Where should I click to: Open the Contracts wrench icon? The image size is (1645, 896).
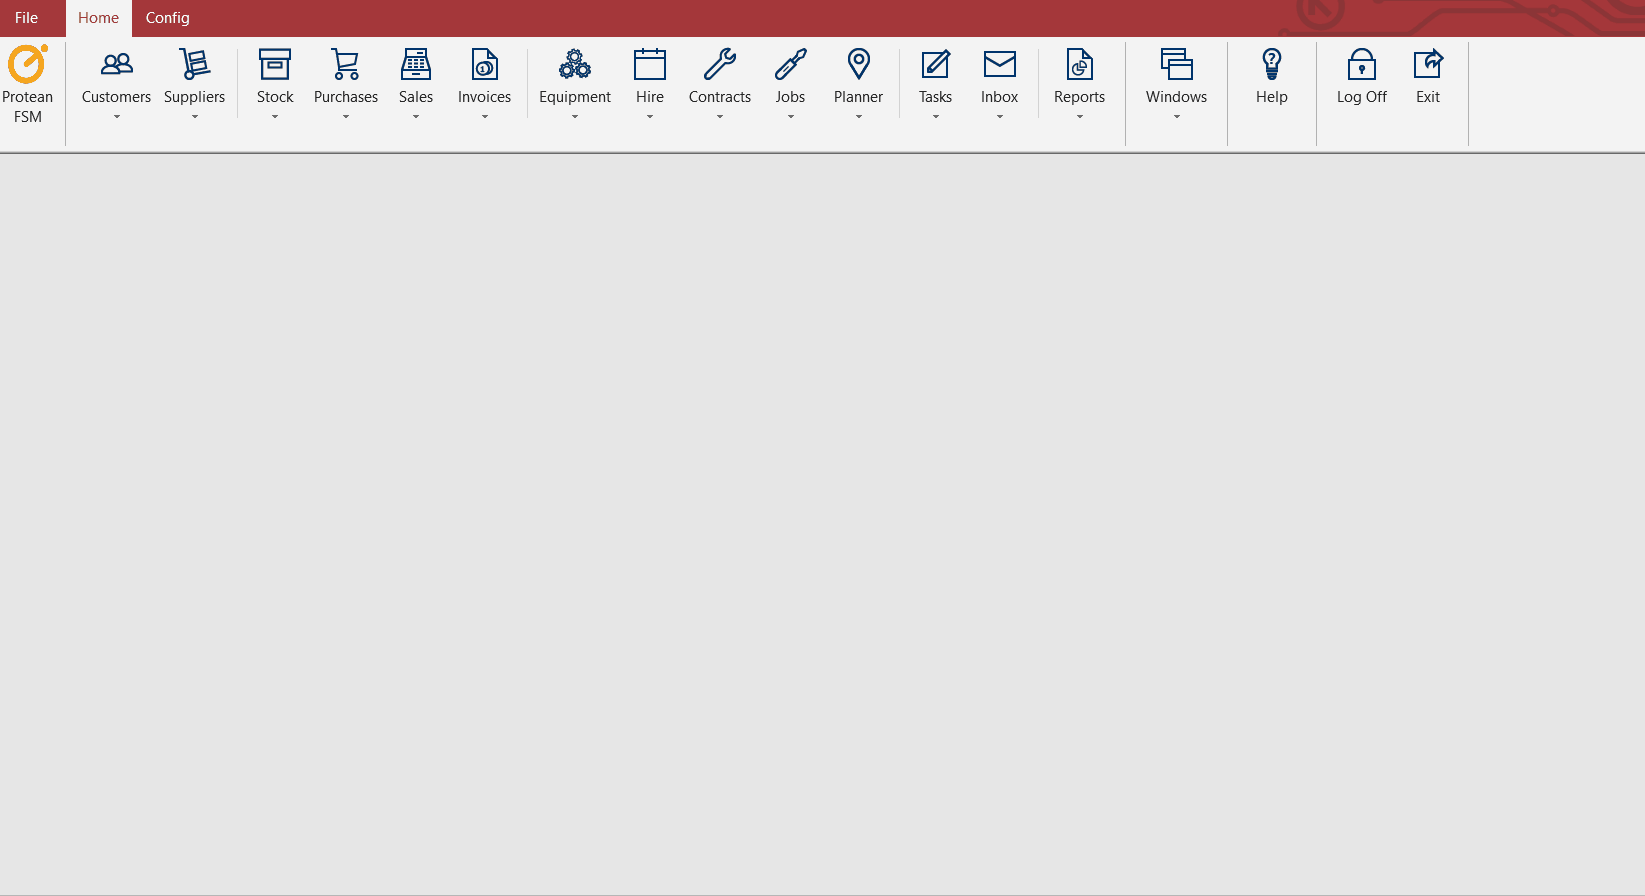coord(720,64)
